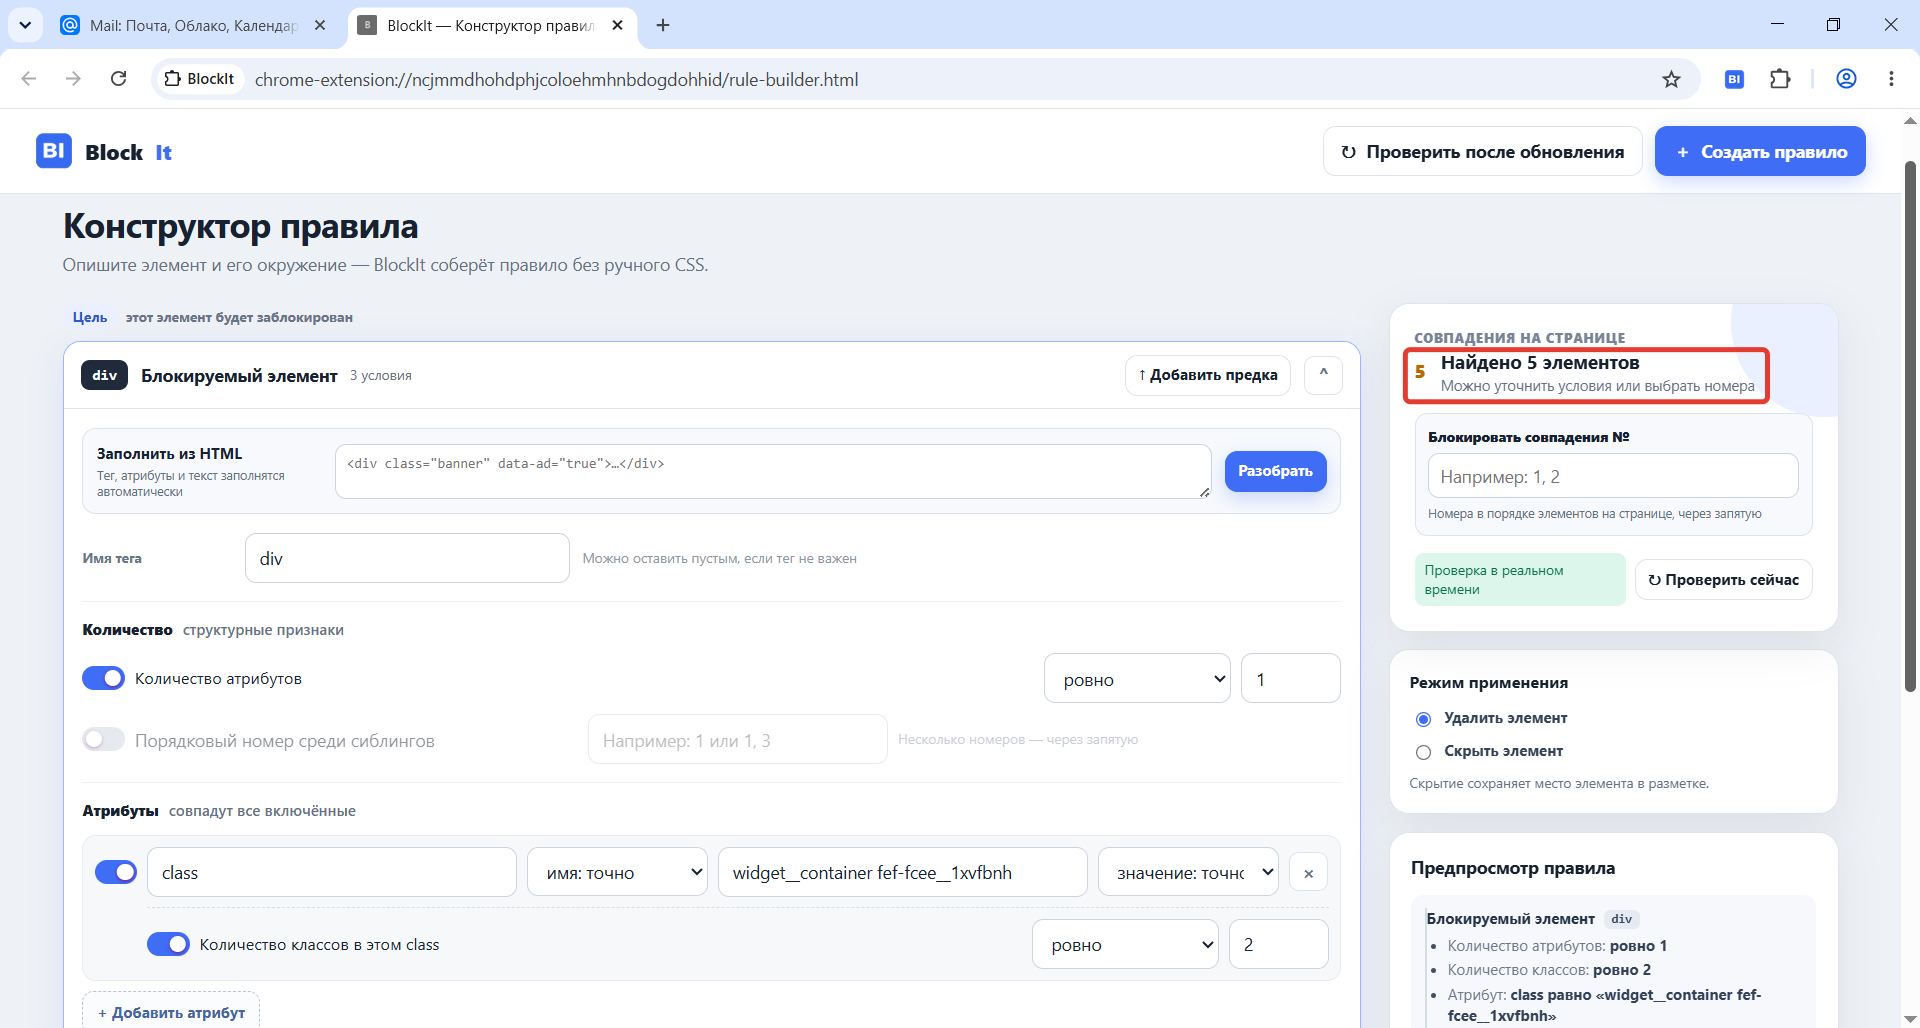This screenshot has width=1920, height=1028.
Task: Switch to the BlockIt Конструктор правил tab
Action: click(x=491, y=25)
